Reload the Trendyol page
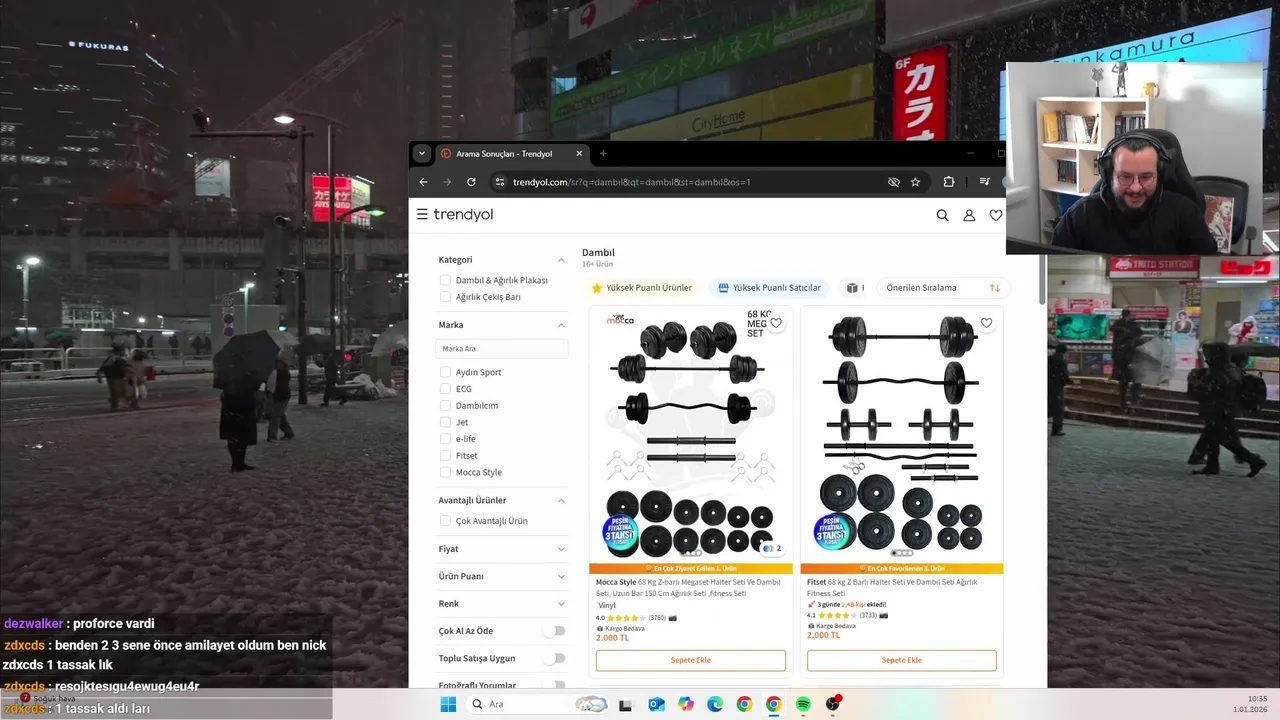This screenshot has width=1280, height=720. [471, 182]
